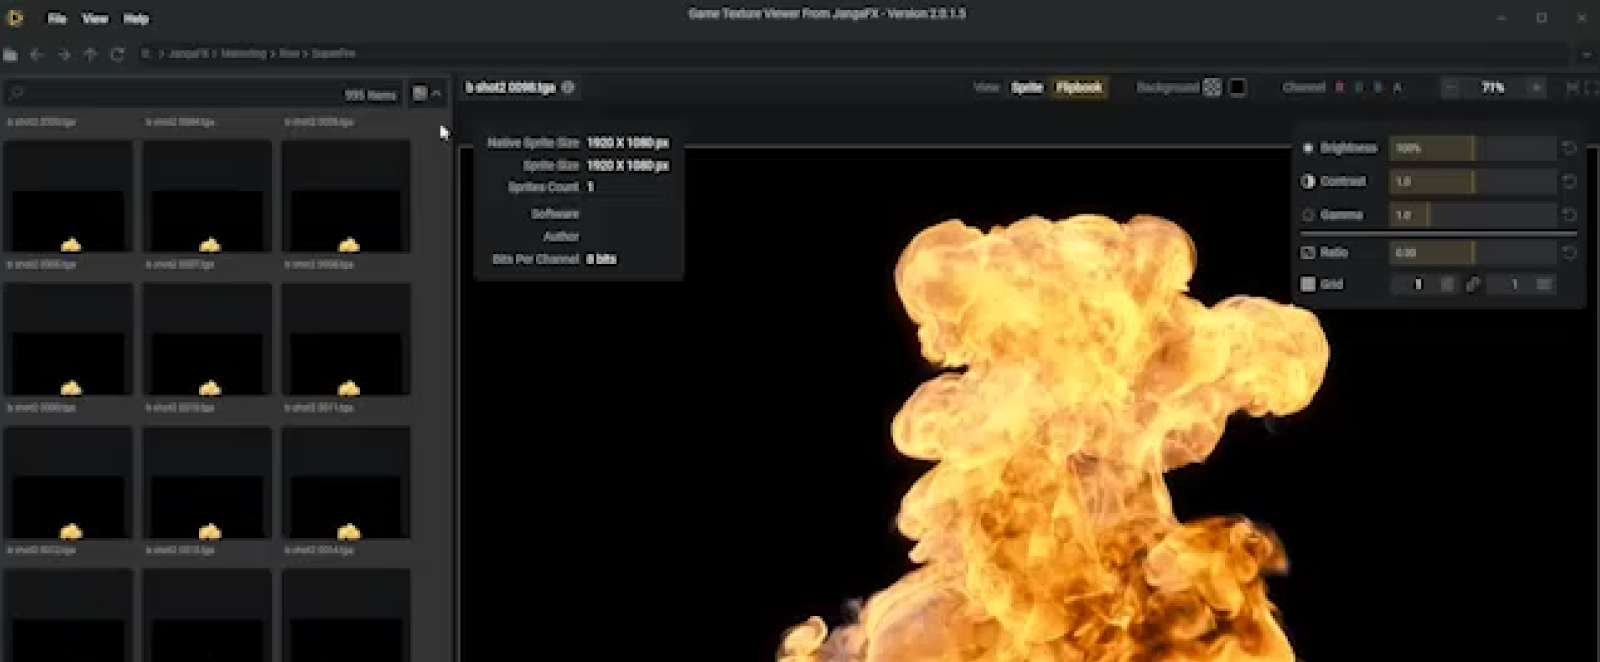The image size is (1600, 662).
Task: Click the Ratio icon
Action: pos(1308,253)
